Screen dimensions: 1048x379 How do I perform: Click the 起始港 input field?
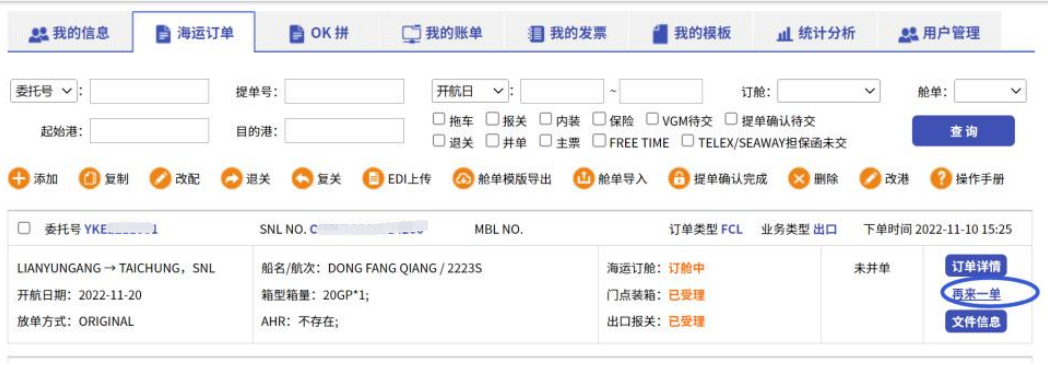point(149,130)
